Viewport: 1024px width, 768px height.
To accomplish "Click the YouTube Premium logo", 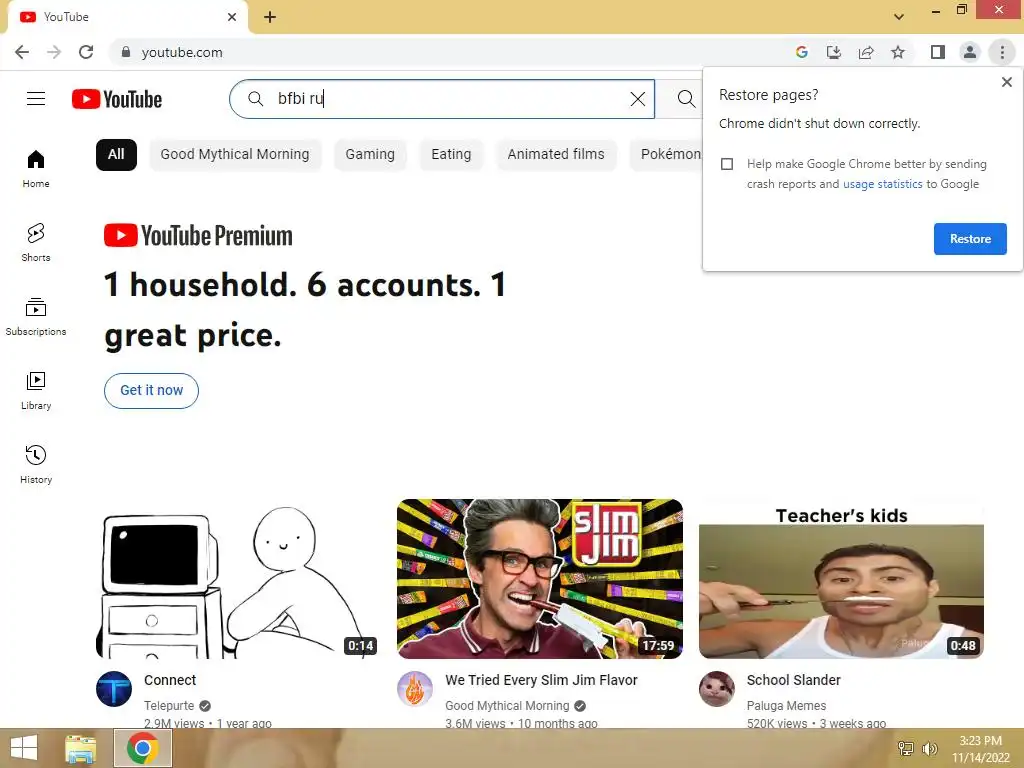I will (198, 236).
